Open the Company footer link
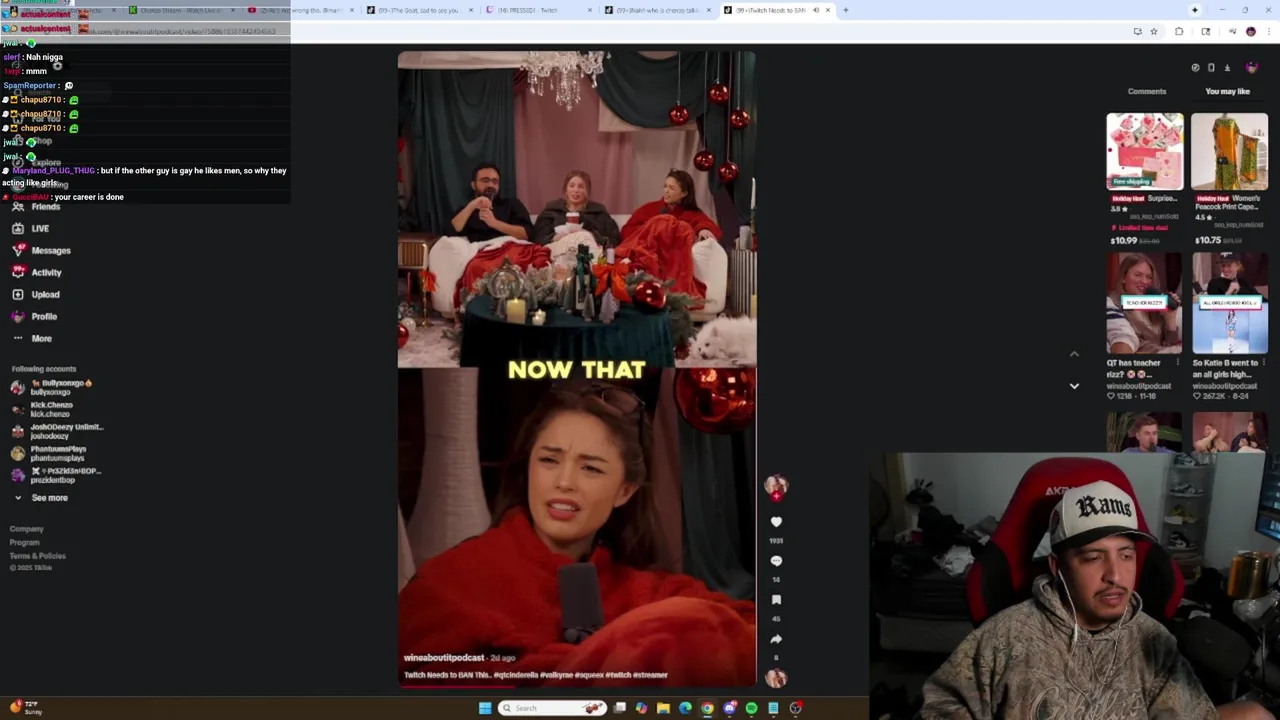 pyautogui.click(x=27, y=529)
